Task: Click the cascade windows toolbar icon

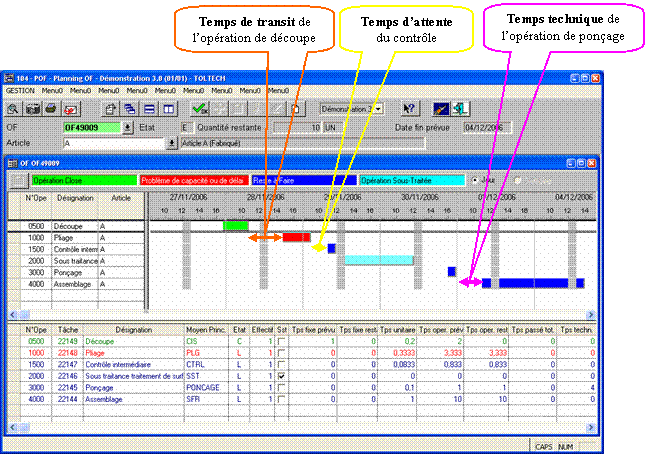Action: pos(130,109)
